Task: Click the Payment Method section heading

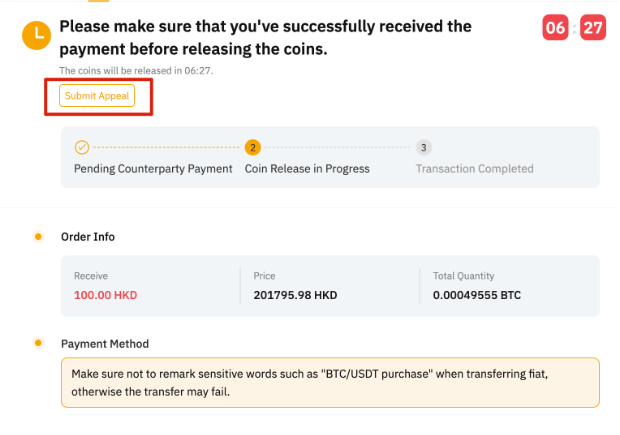Action: coord(104,343)
